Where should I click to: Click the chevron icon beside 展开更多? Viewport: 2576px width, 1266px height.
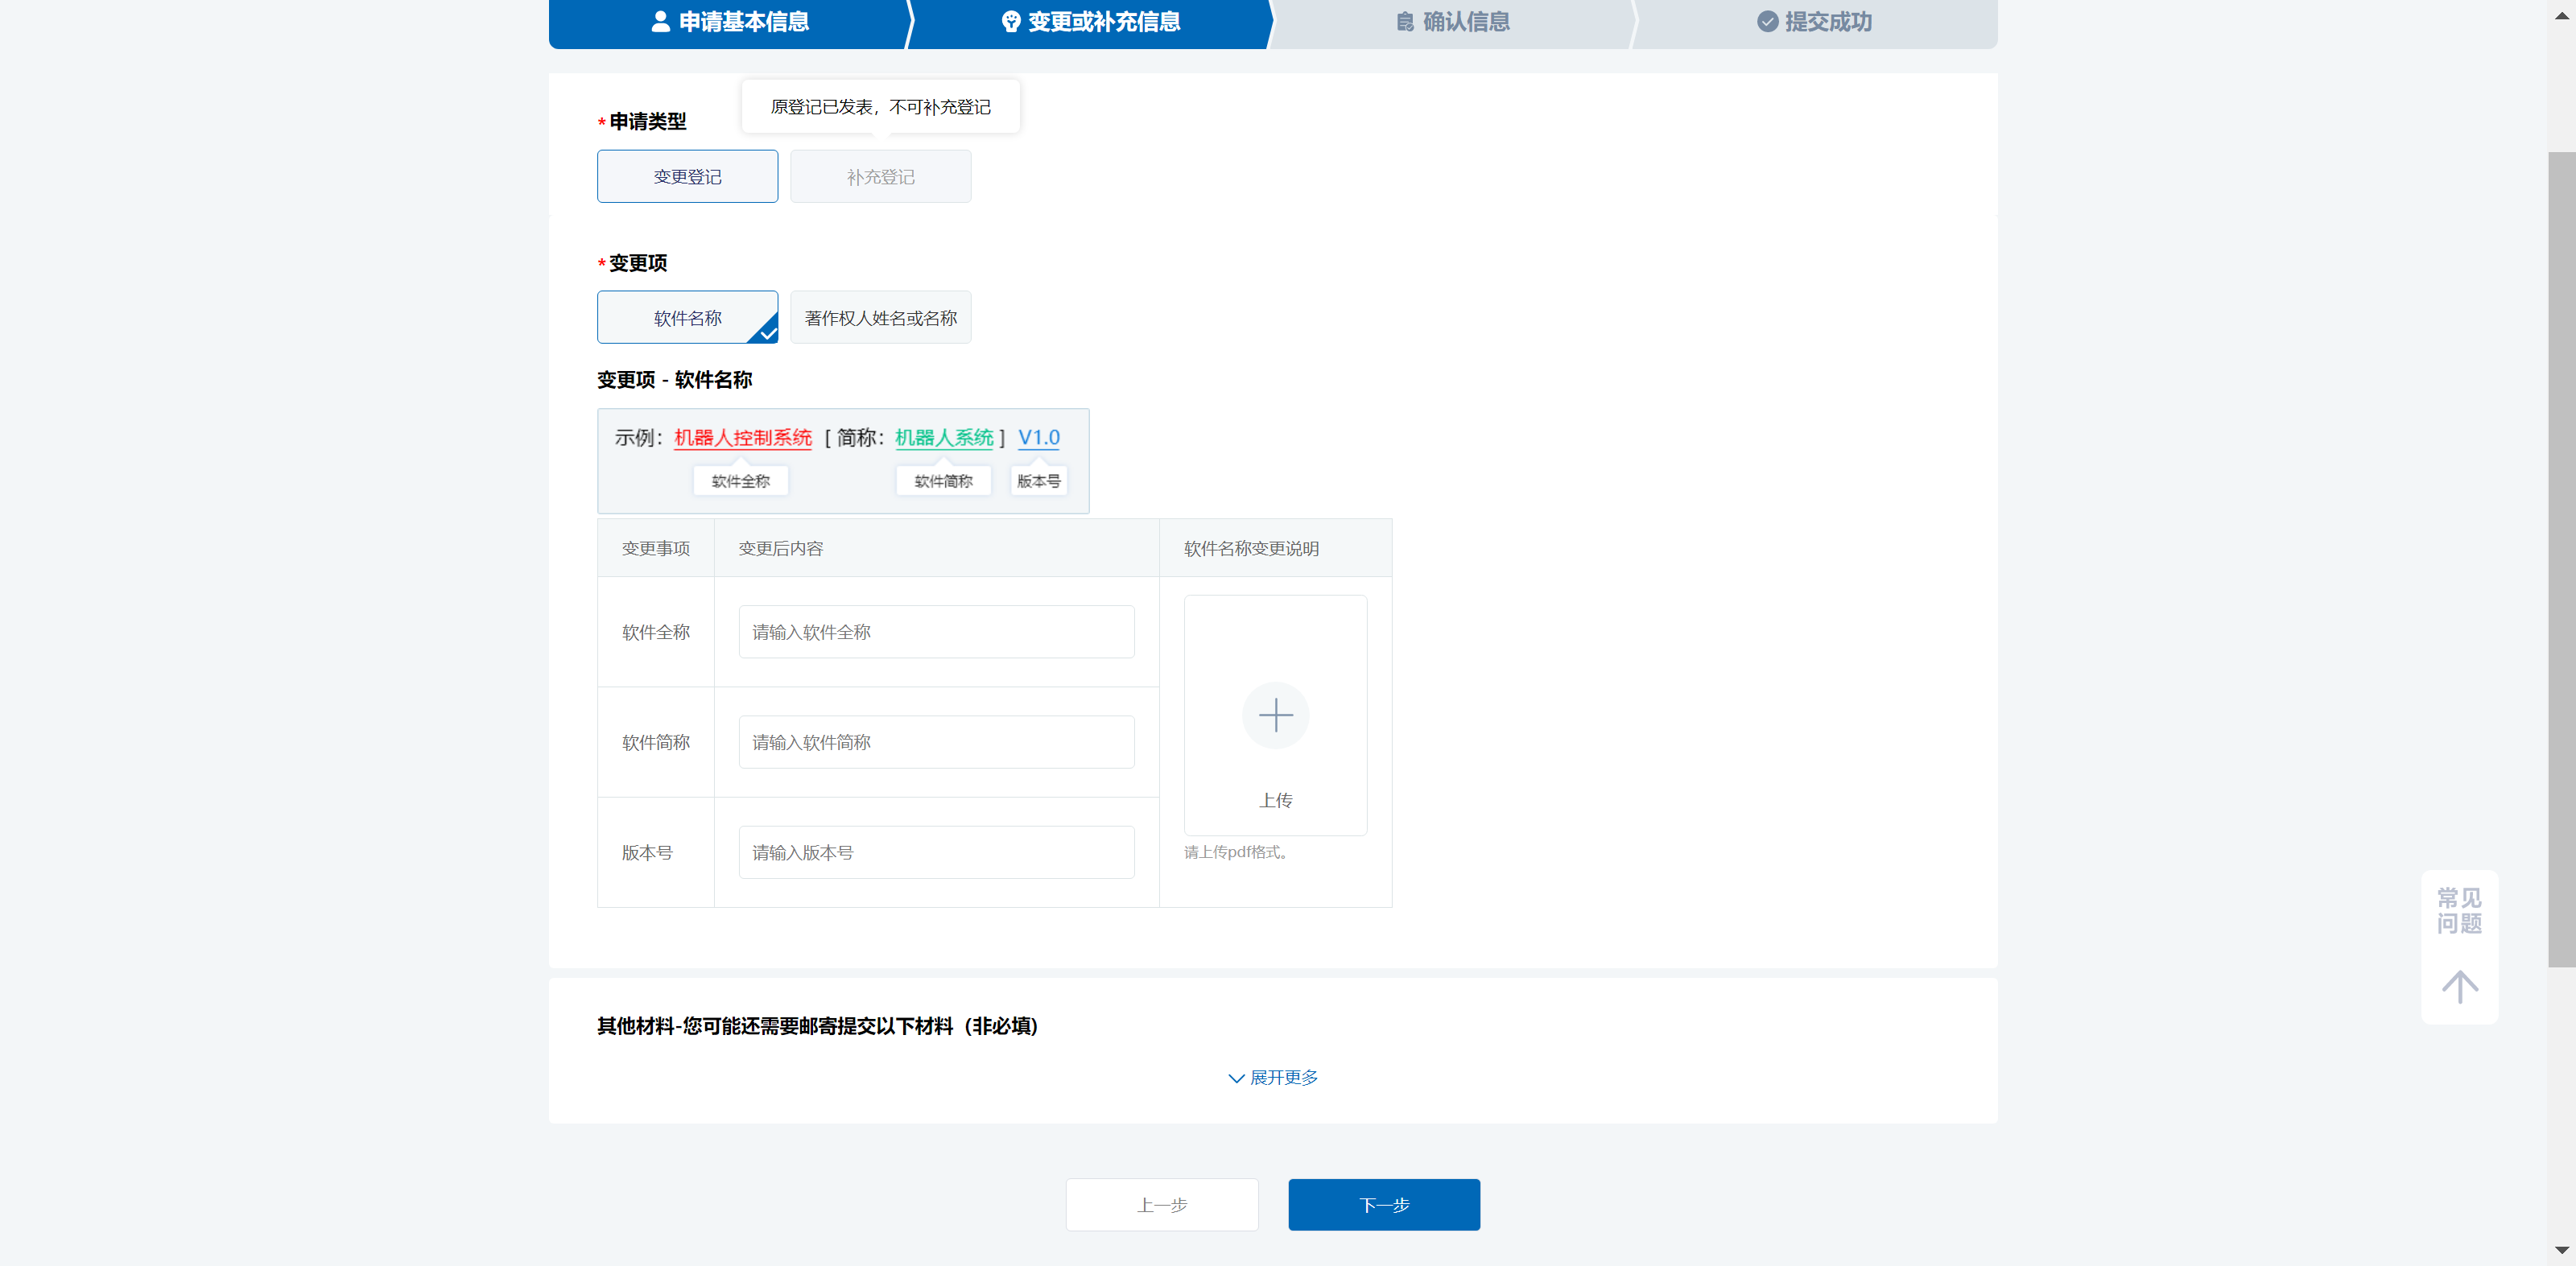(1236, 1078)
